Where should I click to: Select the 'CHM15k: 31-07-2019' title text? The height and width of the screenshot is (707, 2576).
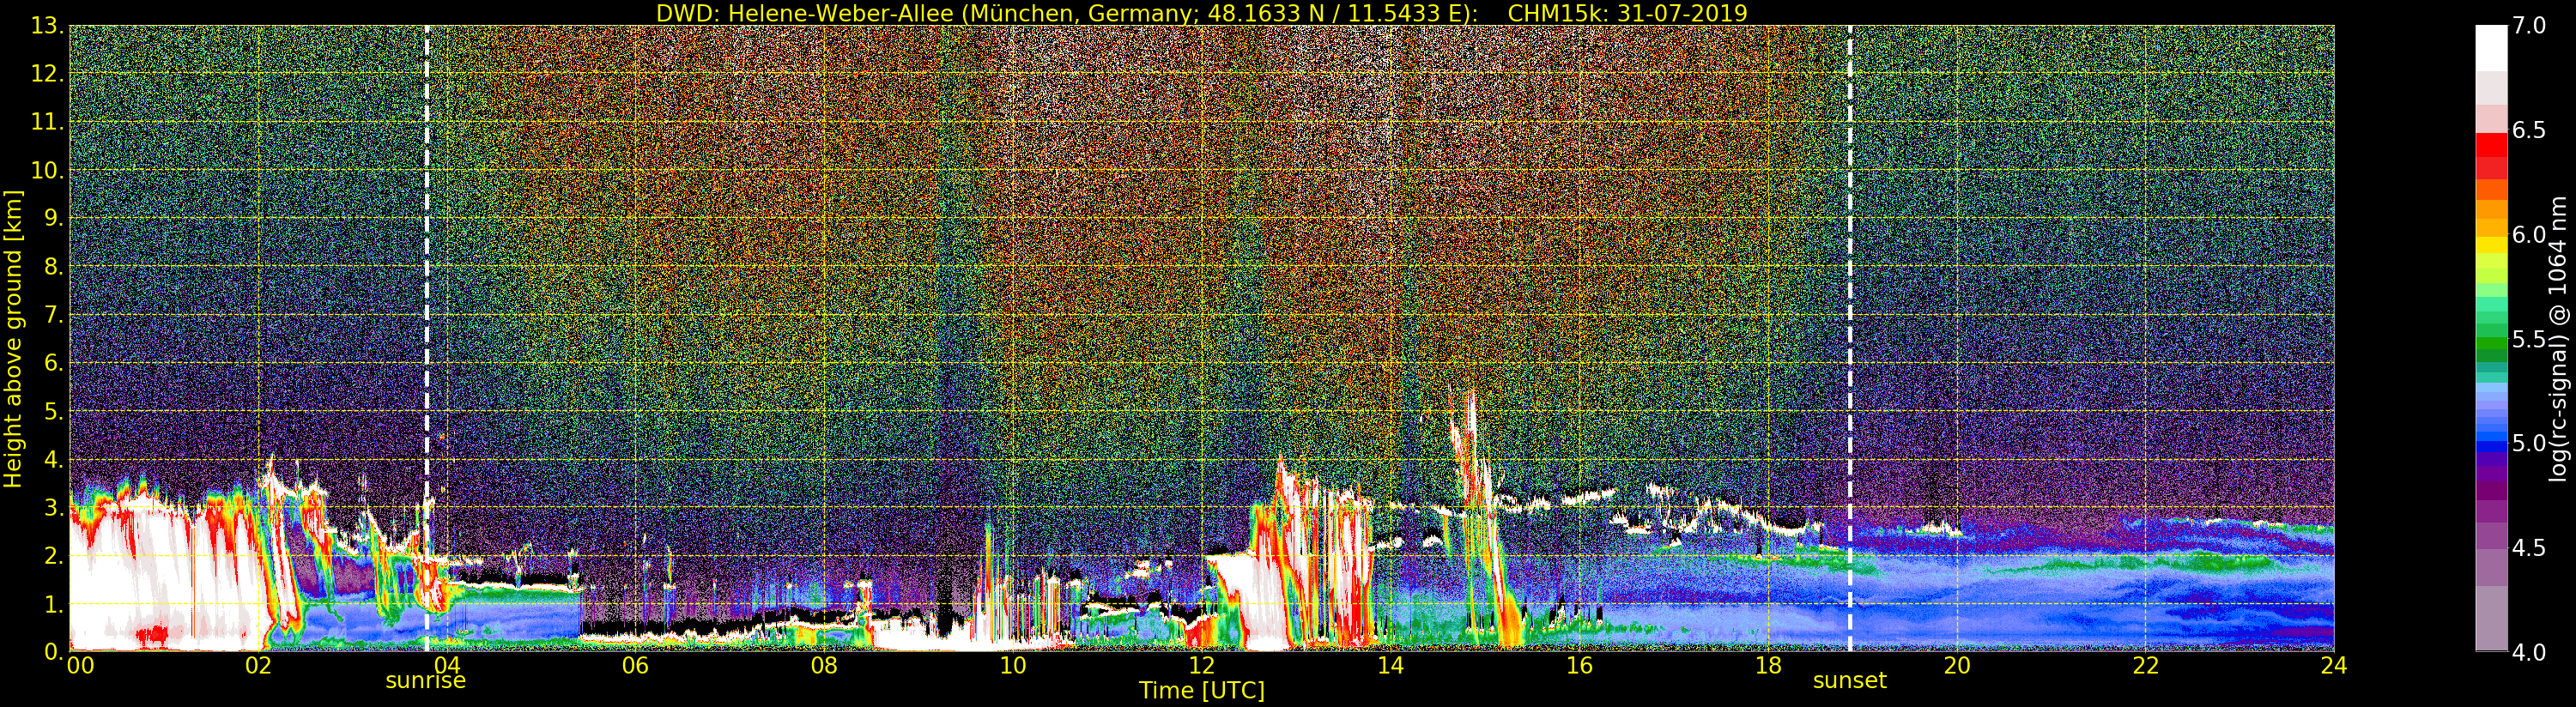coord(1627,14)
